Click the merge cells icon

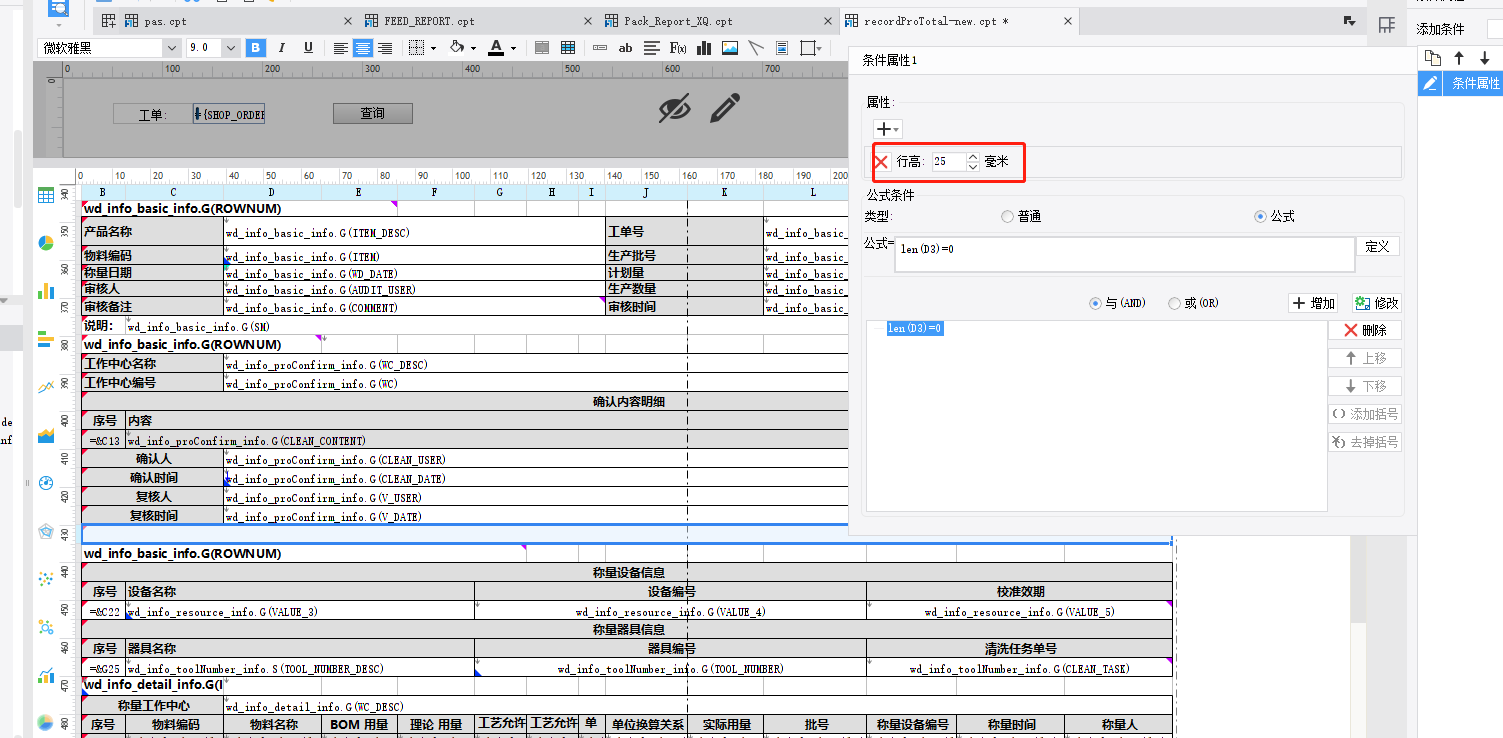coord(542,48)
